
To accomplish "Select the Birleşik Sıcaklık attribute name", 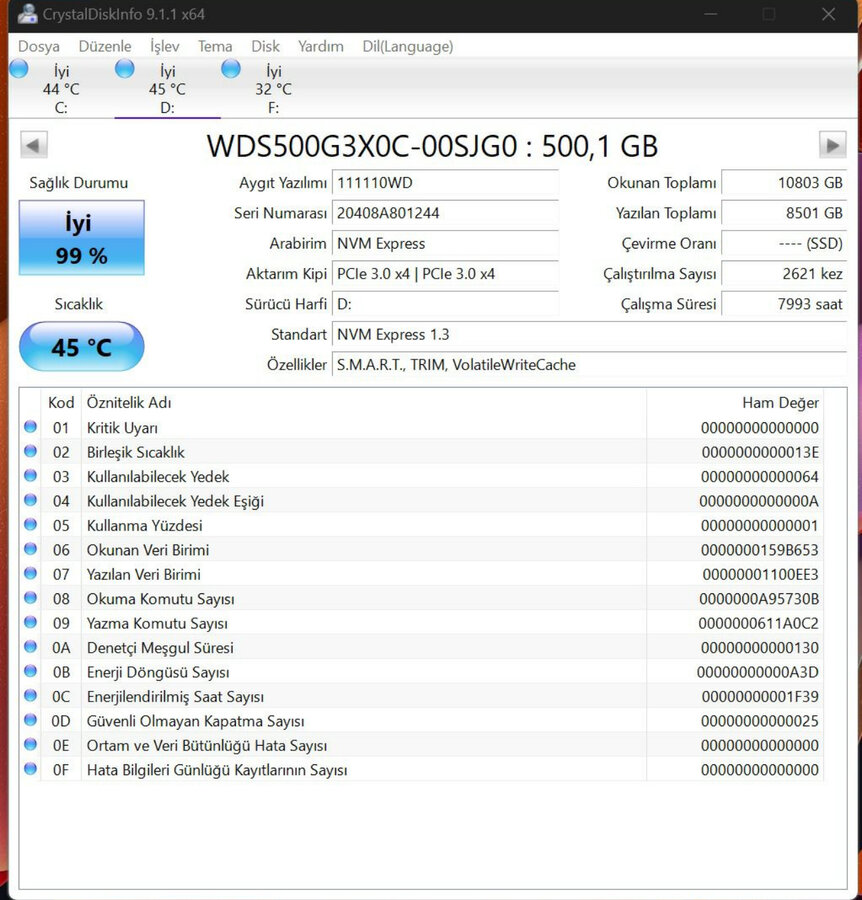I will pos(135,453).
